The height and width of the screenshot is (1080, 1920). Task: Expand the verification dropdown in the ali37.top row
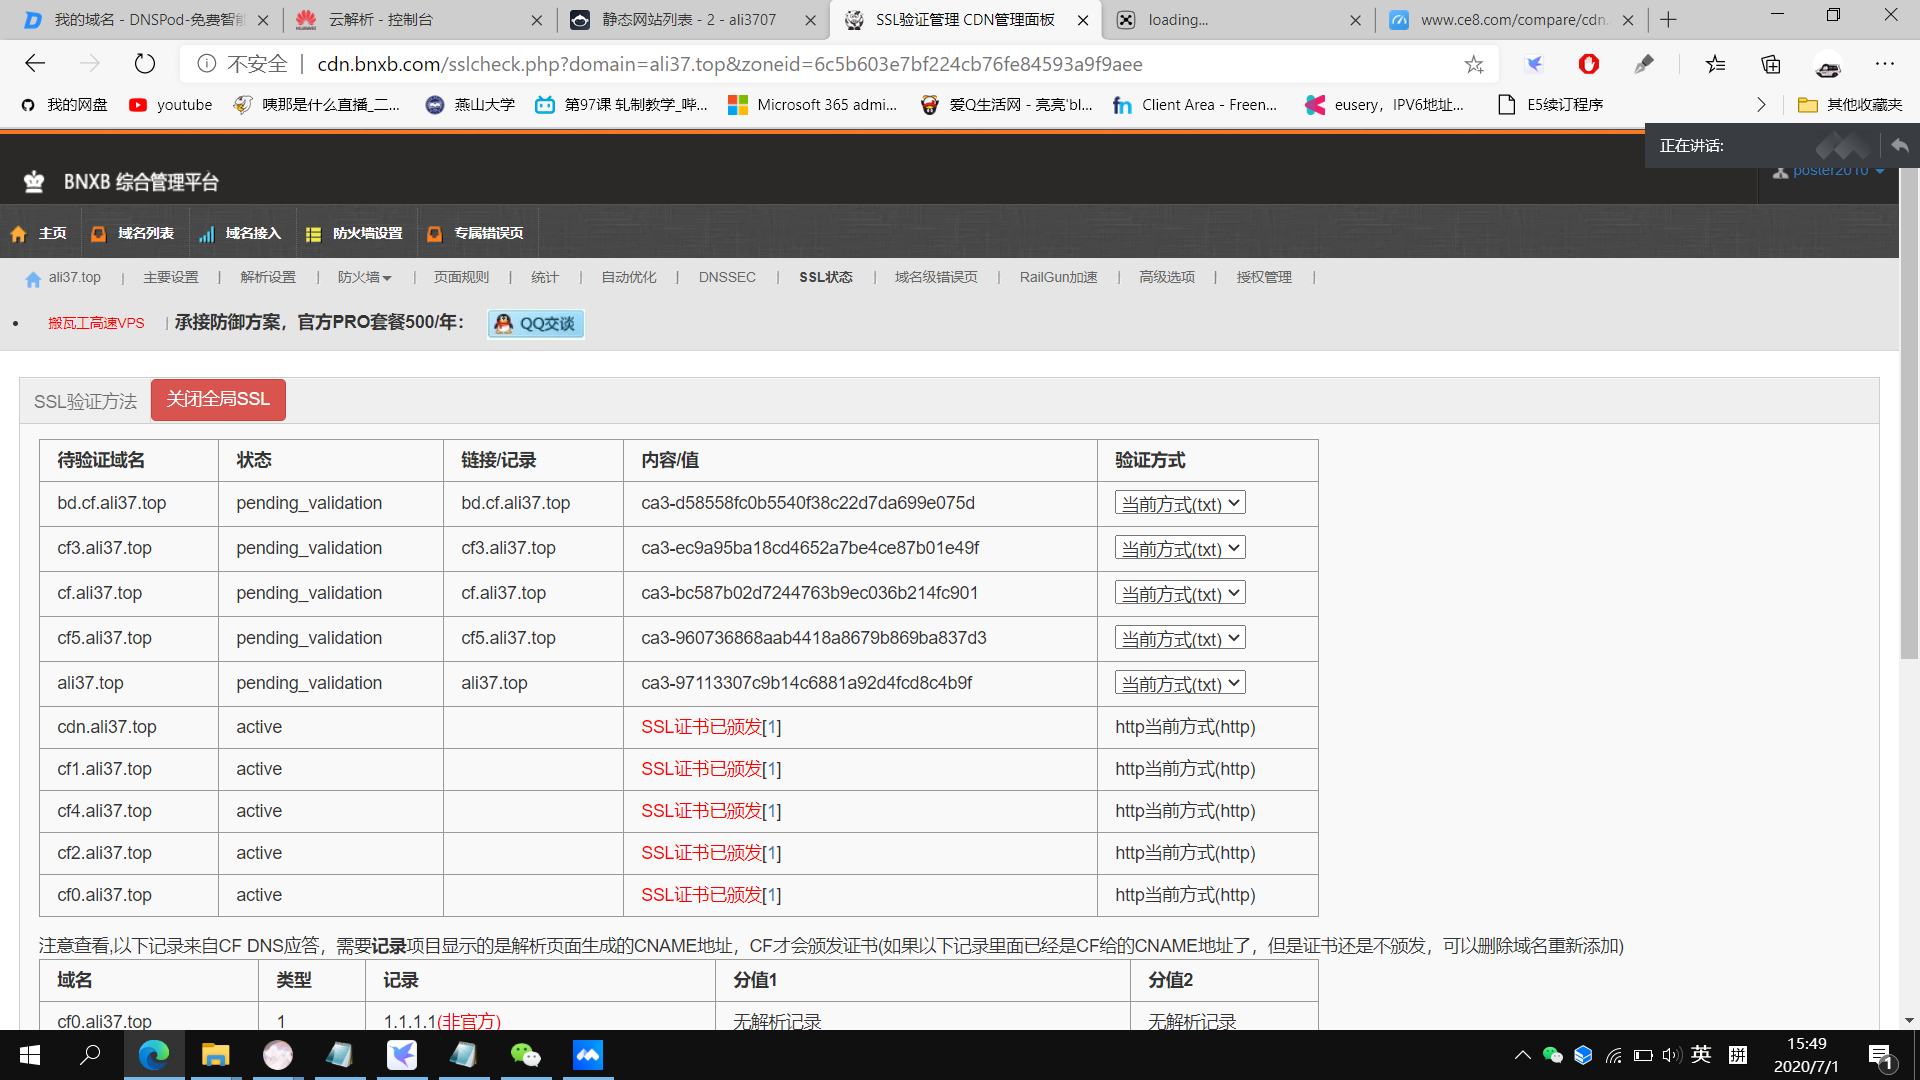[x=1179, y=683]
